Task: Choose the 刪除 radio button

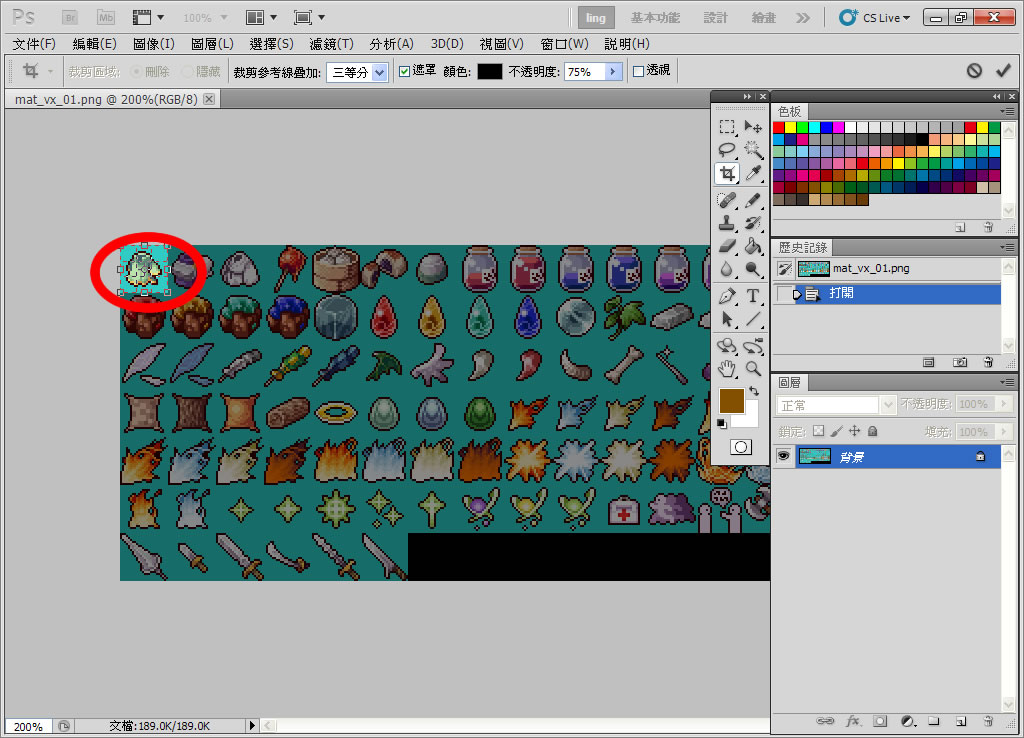Action: click(136, 71)
